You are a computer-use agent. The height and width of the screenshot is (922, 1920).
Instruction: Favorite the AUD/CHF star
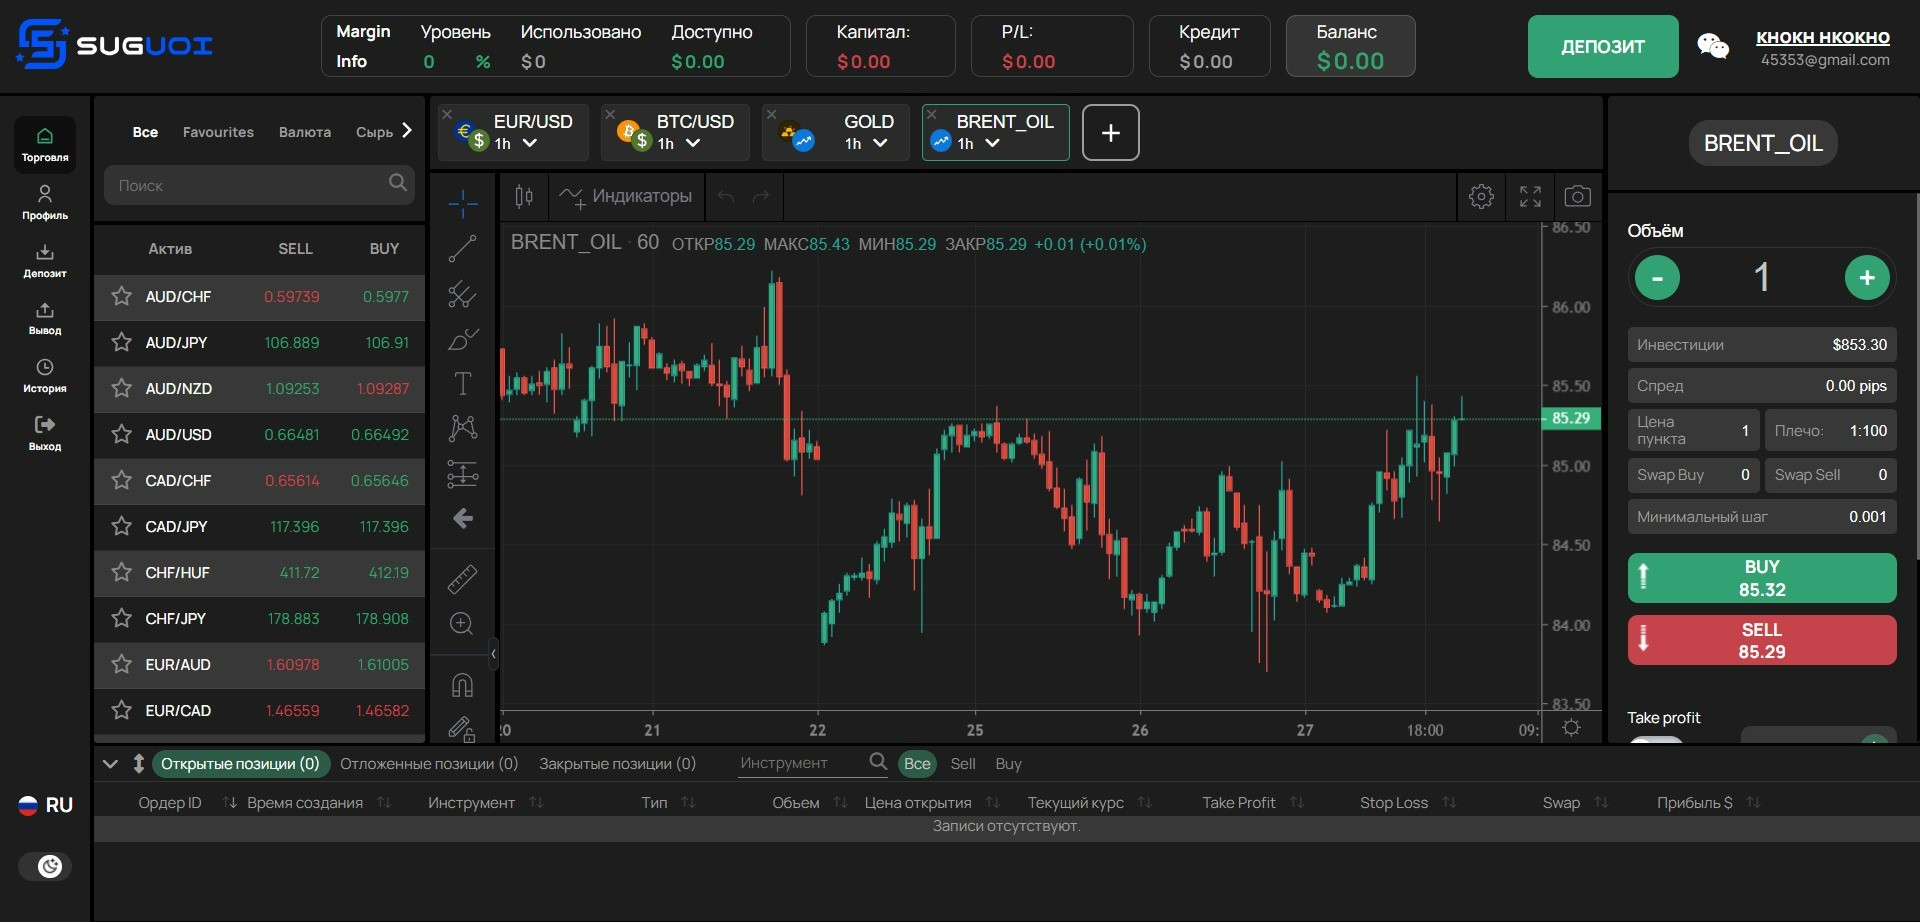[x=122, y=296]
